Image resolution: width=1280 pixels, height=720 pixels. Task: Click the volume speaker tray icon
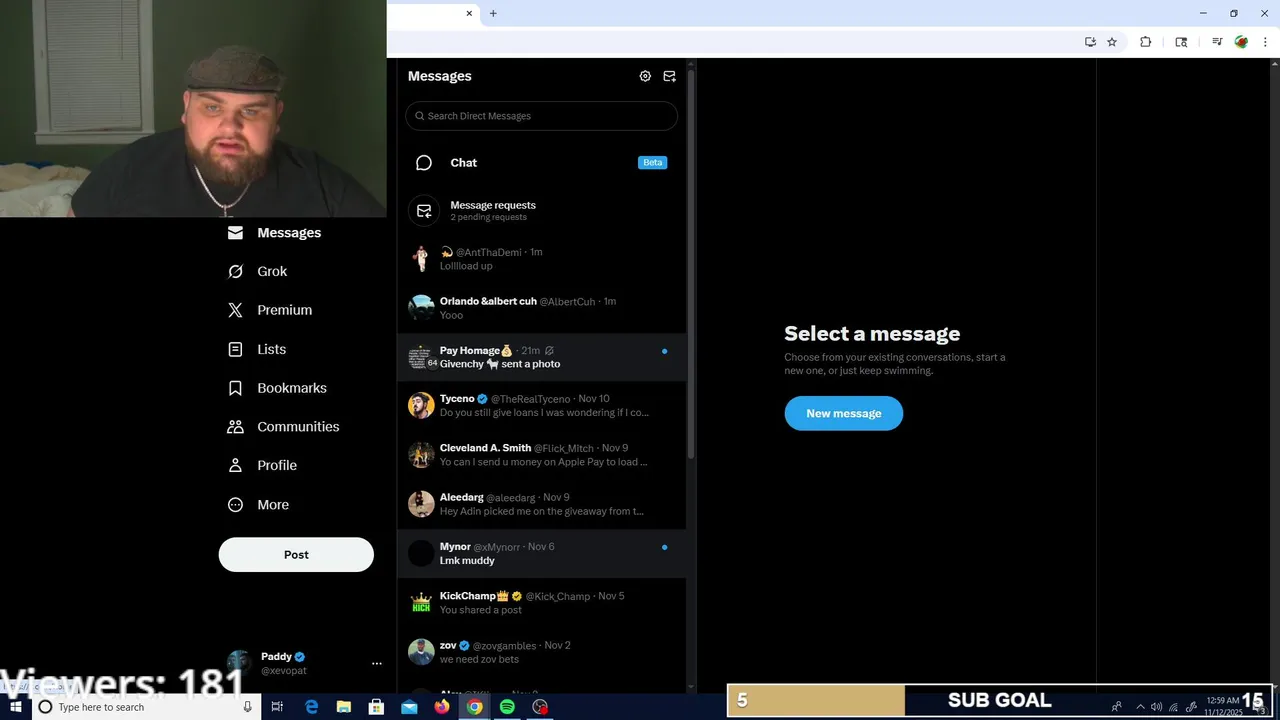pos(1156,707)
